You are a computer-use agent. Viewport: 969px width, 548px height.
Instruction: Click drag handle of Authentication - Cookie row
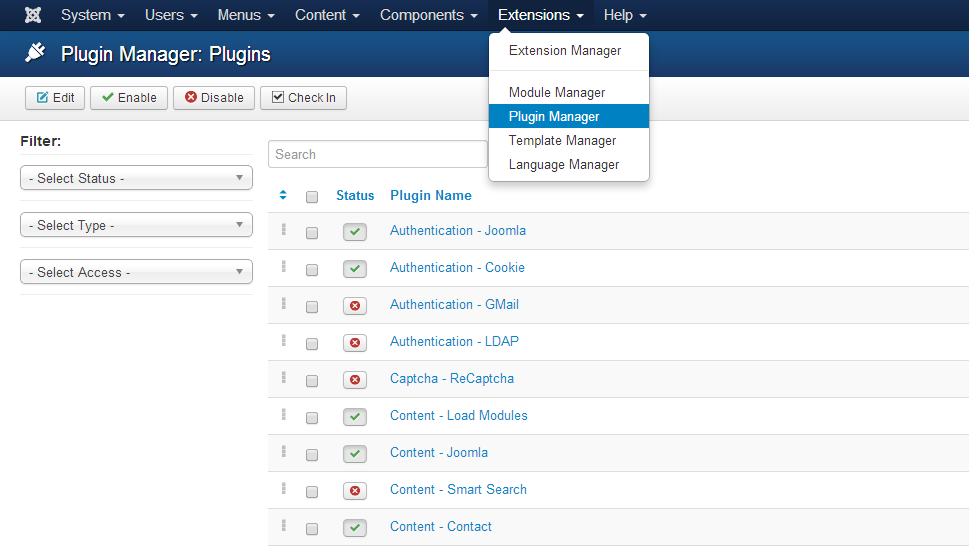284,266
